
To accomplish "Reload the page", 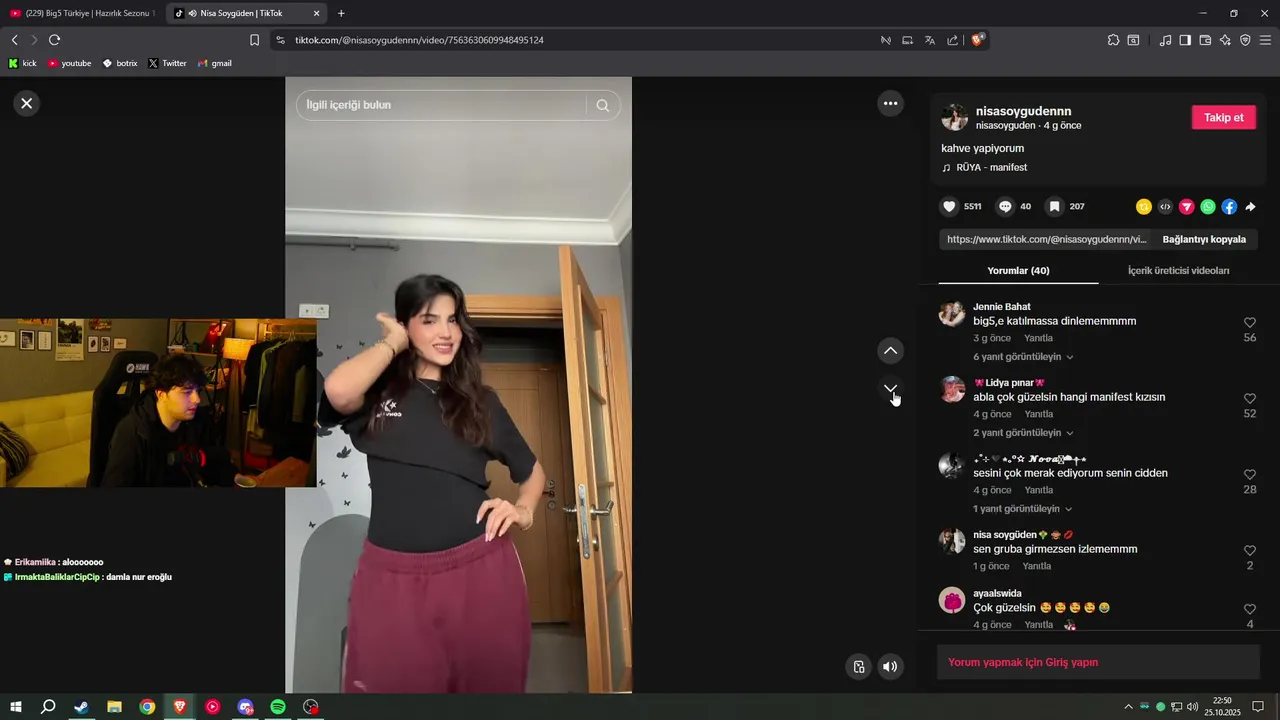I will coord(54,40).
